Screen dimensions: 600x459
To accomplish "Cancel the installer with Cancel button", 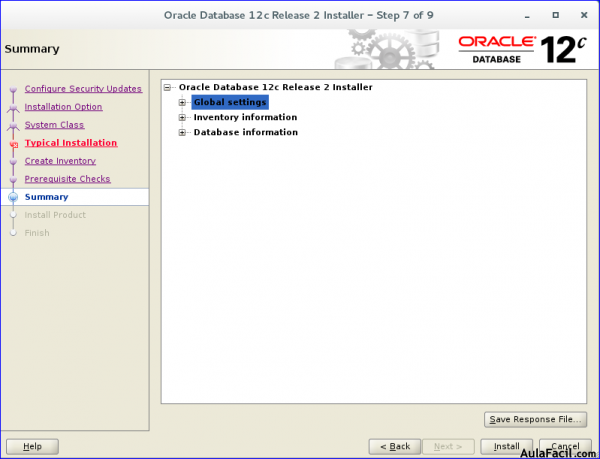I will pos(565,446).
